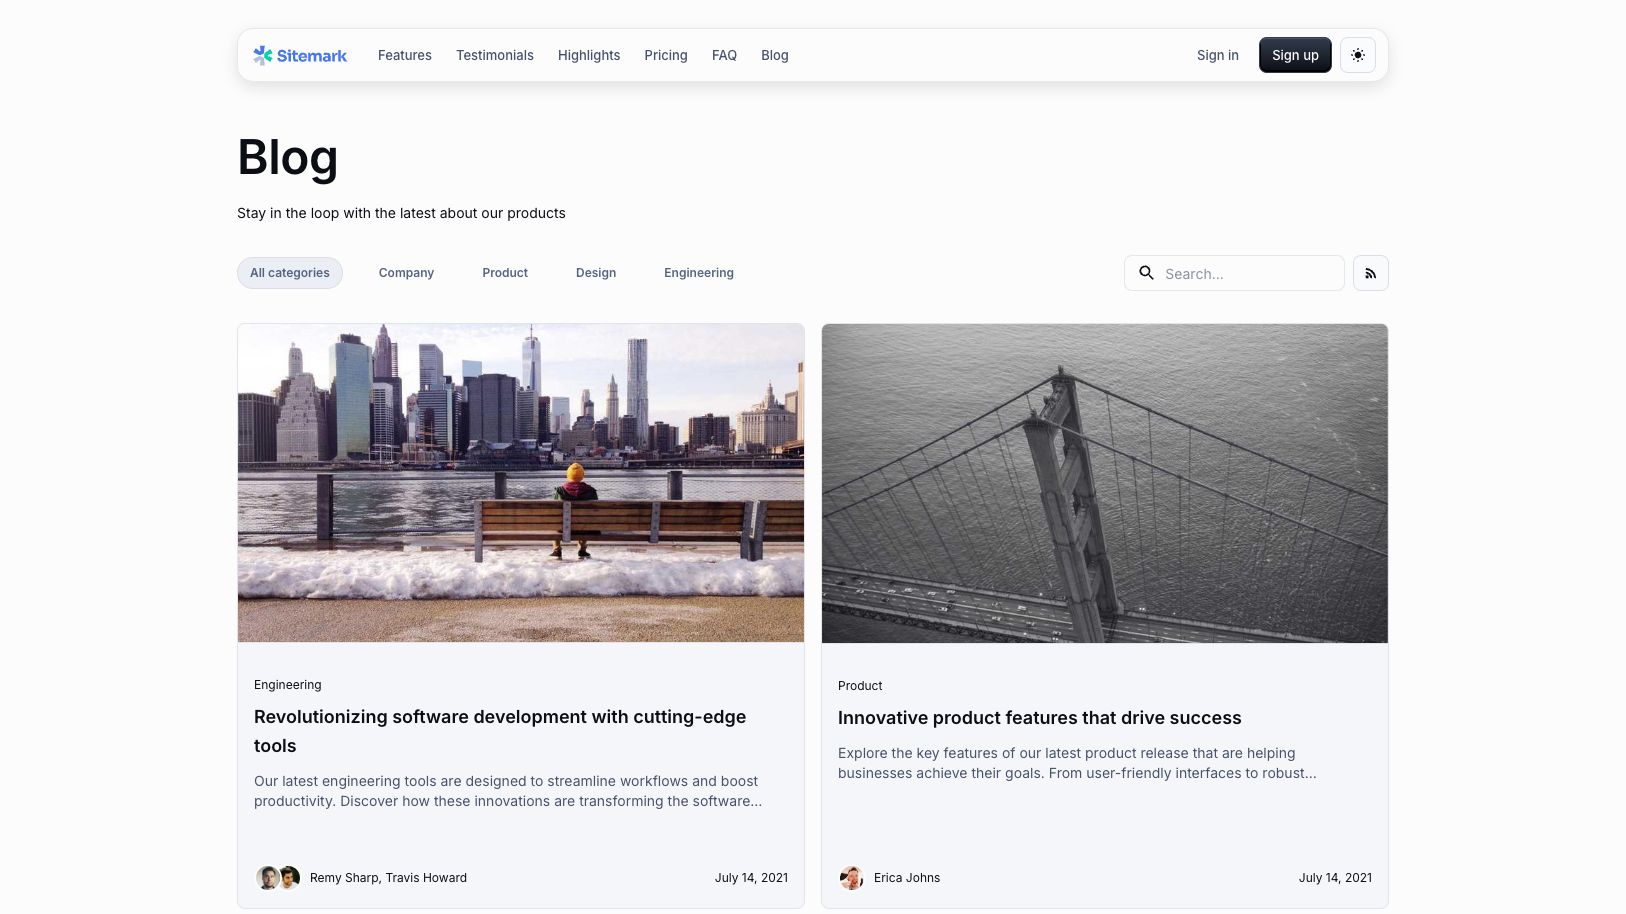Click the search magnifier icon
This screenshot has height=914, width=1626.
tap(1147, 273)
